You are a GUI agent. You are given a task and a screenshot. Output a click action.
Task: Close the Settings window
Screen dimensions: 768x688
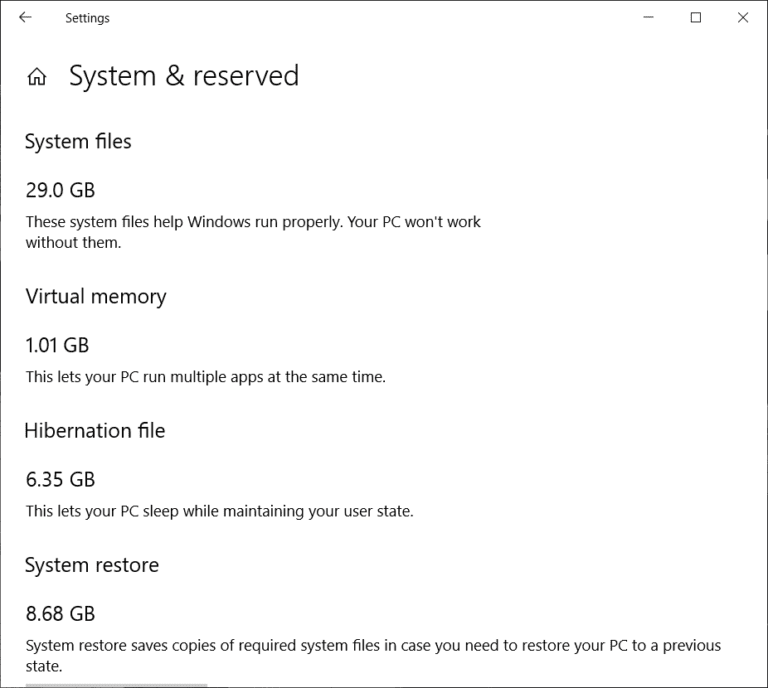tap(742, 18)
